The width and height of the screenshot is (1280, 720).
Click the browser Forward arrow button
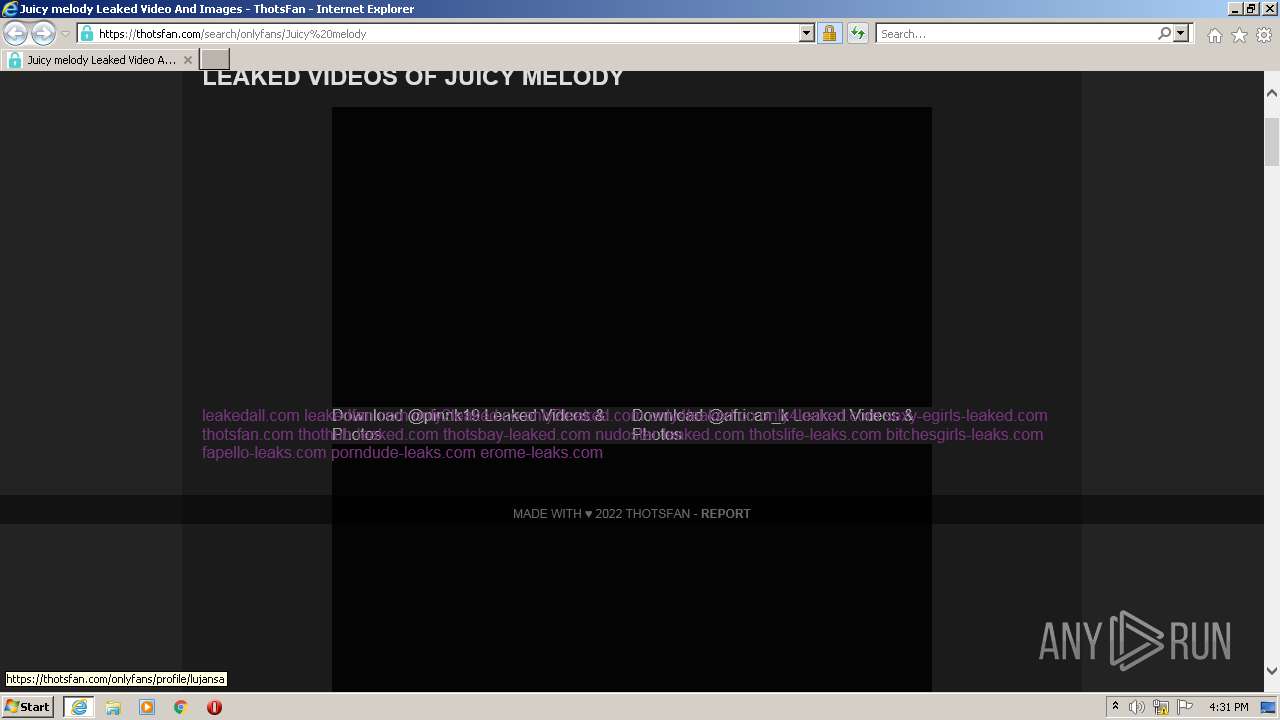[43, 33]
